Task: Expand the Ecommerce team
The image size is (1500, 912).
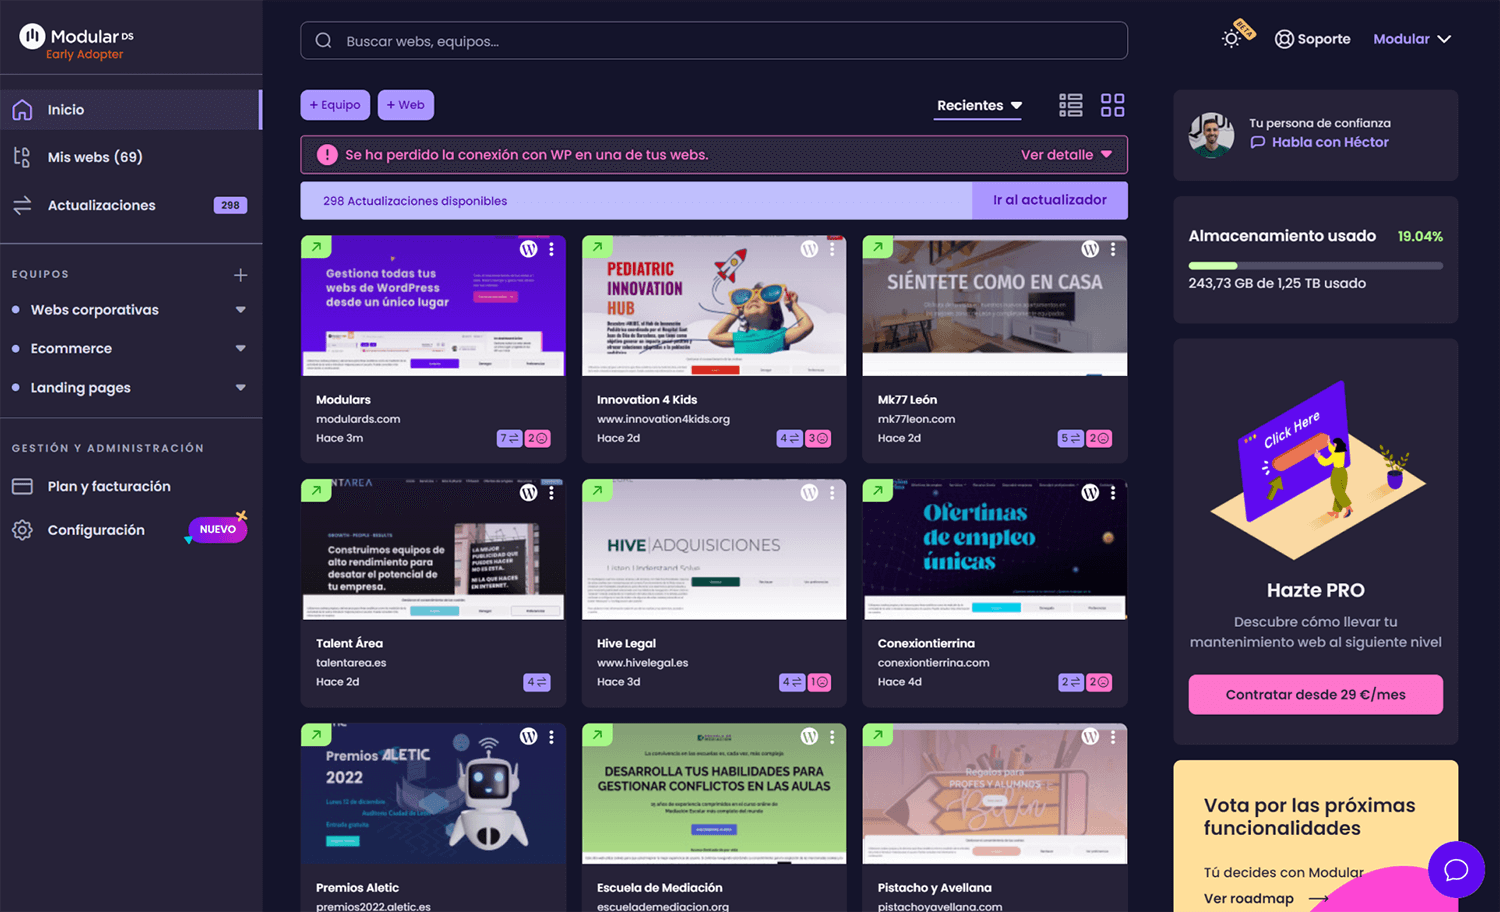Action: 240,349
